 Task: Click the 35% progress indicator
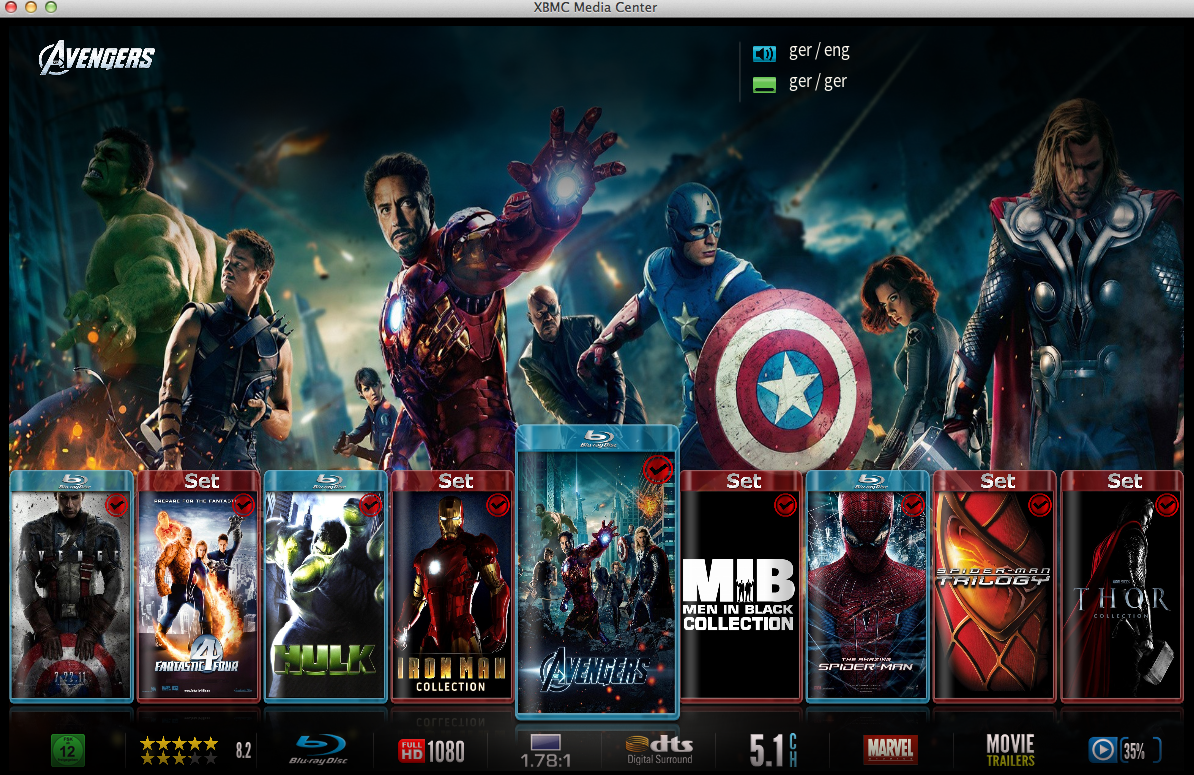pyautogui.click(x=1139, y=751)
